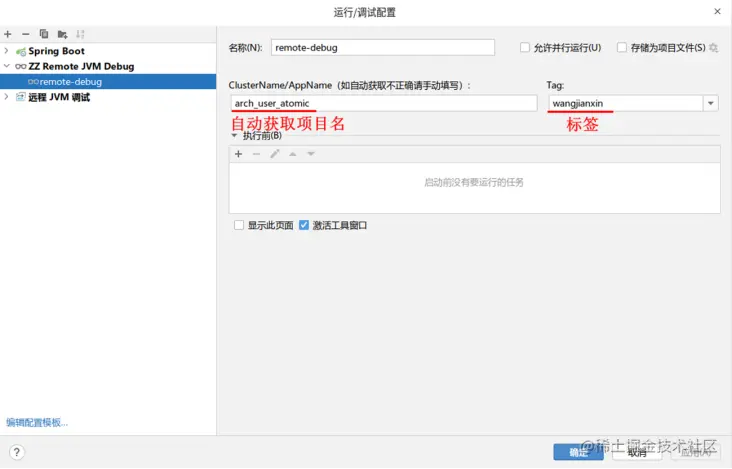This screenshot has width=732, height=469.
Task: Click the 取消 cancel button
Action: [x=637, y=452]
